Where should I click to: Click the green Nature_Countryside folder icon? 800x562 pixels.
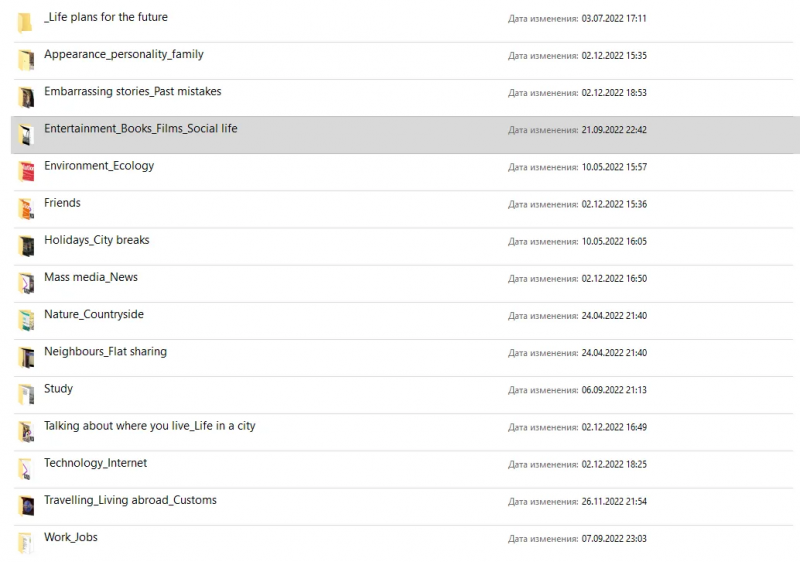click(26, 320)
